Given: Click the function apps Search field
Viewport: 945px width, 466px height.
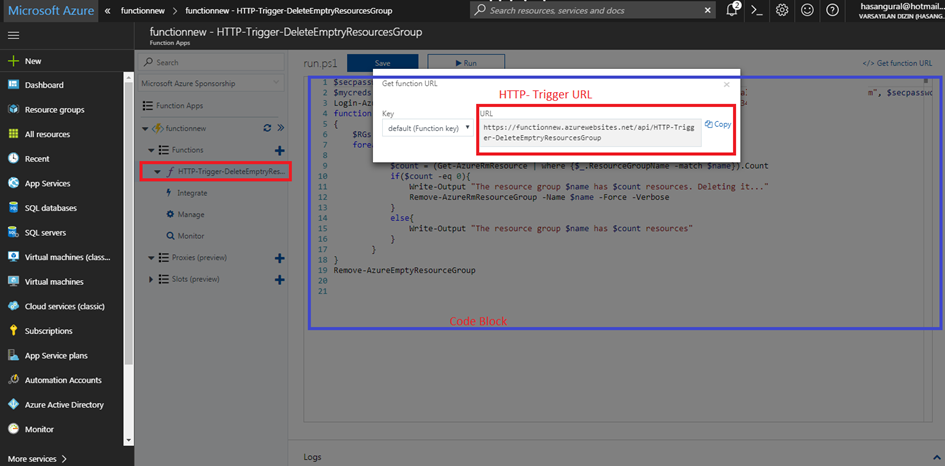Looking at the screenshot, I should 212,62.
